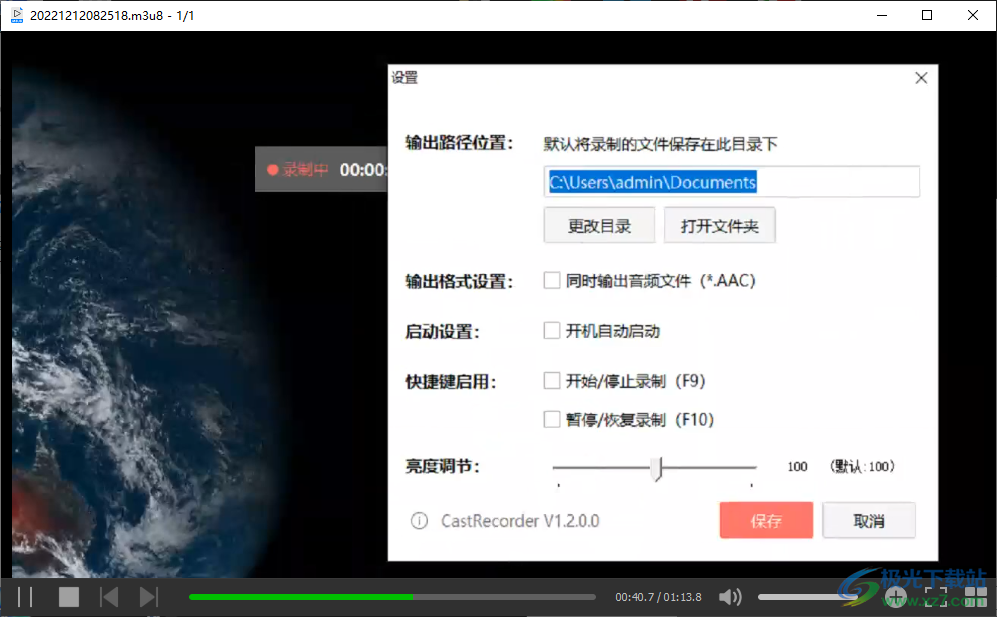Click the video progress seek bar
The image size is (997, 617).
(392, 597)
